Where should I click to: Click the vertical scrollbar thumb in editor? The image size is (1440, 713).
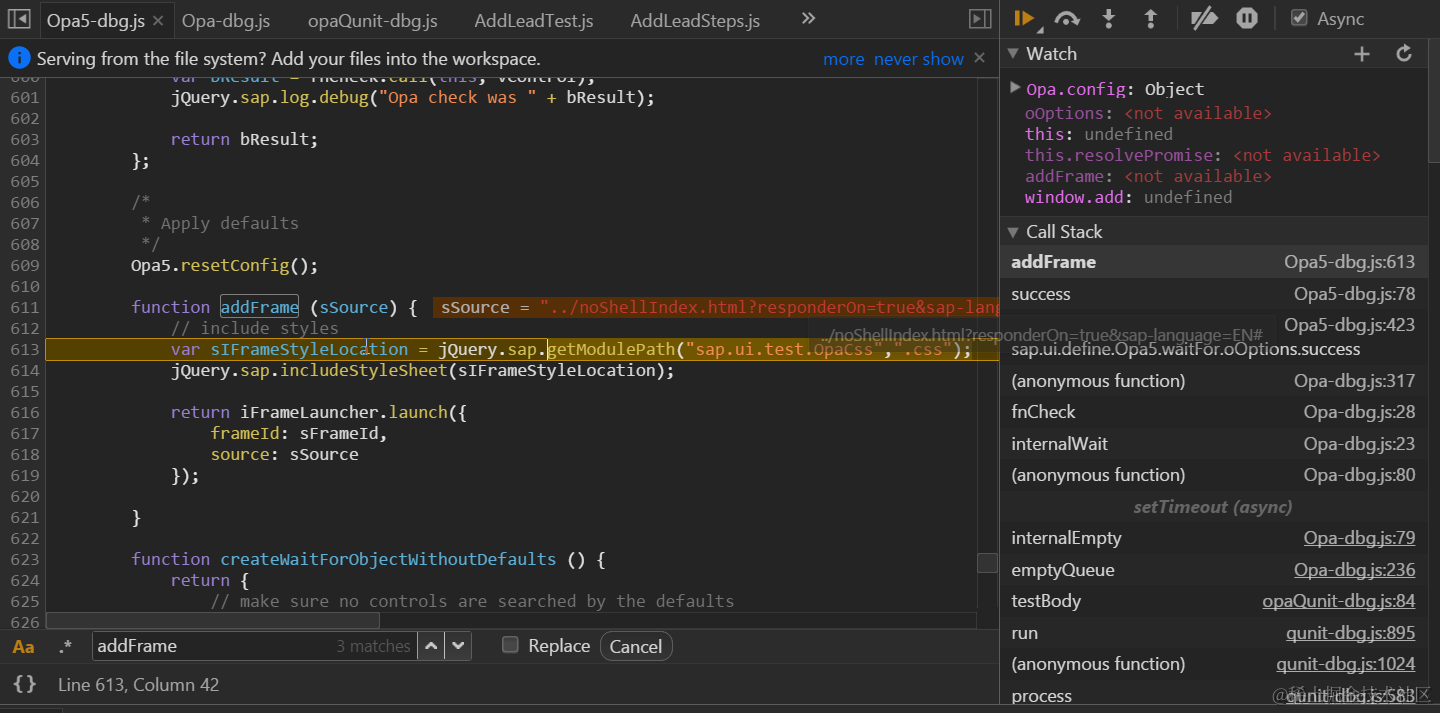pyautogui.click(x=987, y=563)
